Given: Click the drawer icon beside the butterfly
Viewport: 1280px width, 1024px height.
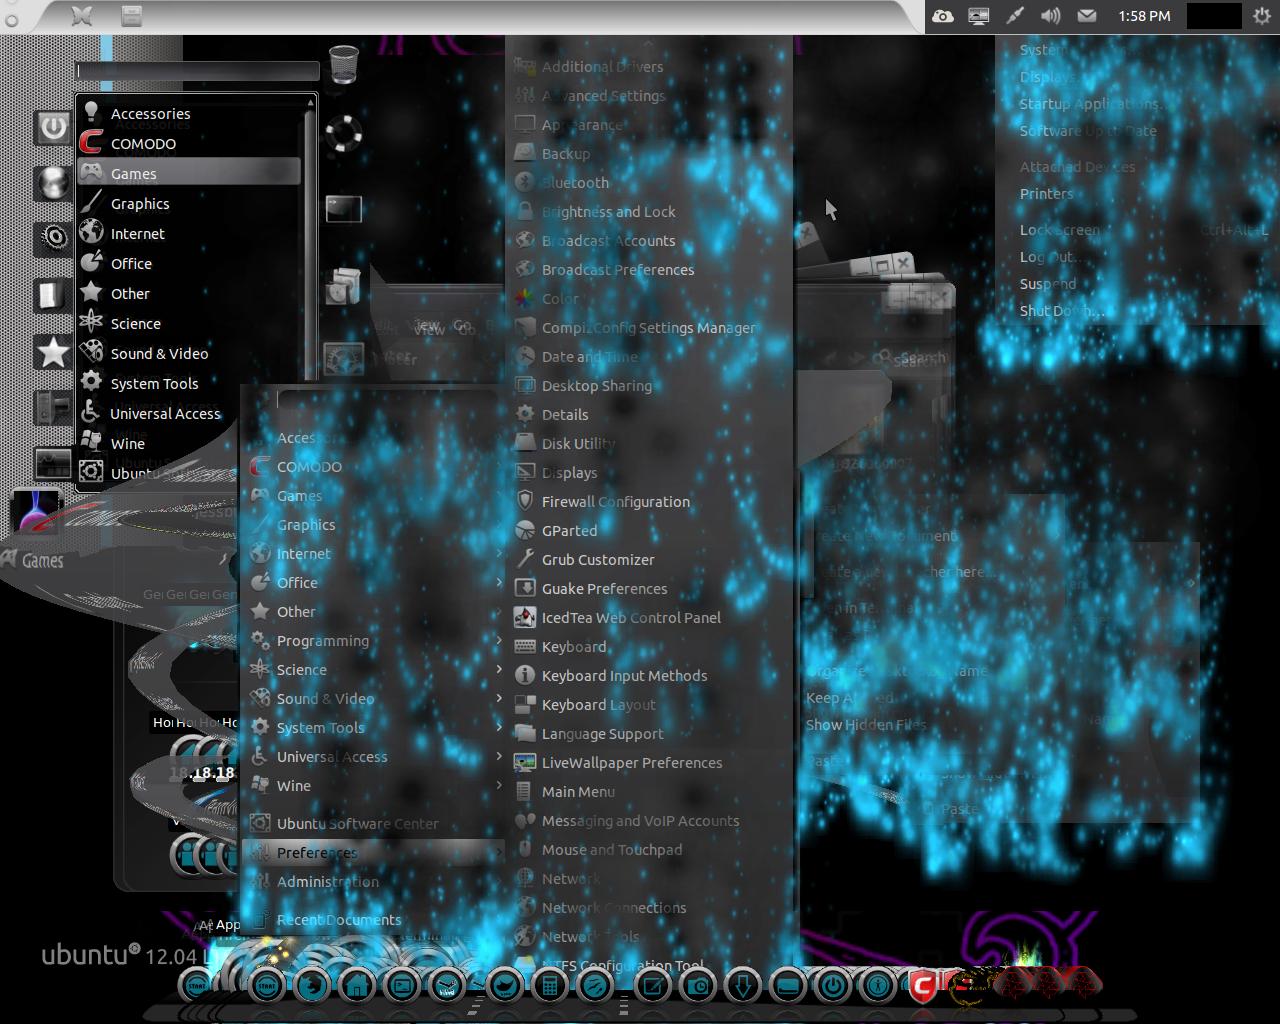Looking at the screenshot, I should [131, 16].
